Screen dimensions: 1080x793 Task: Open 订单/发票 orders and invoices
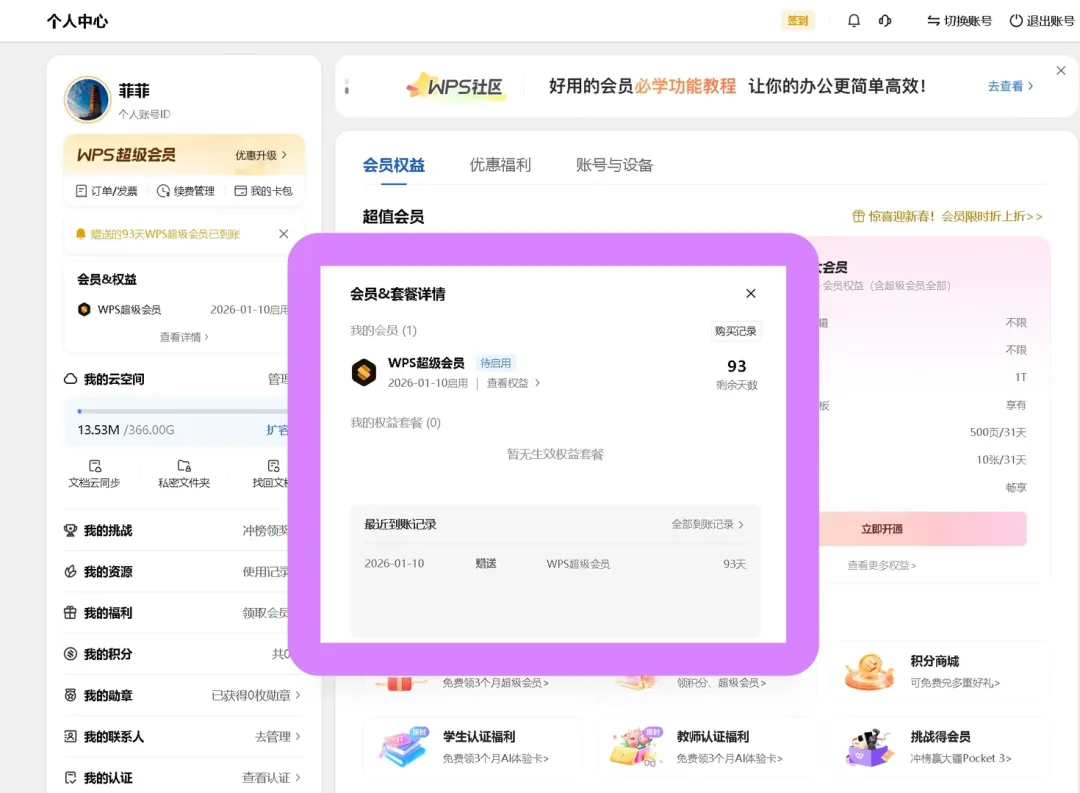(x=106, y=191)
